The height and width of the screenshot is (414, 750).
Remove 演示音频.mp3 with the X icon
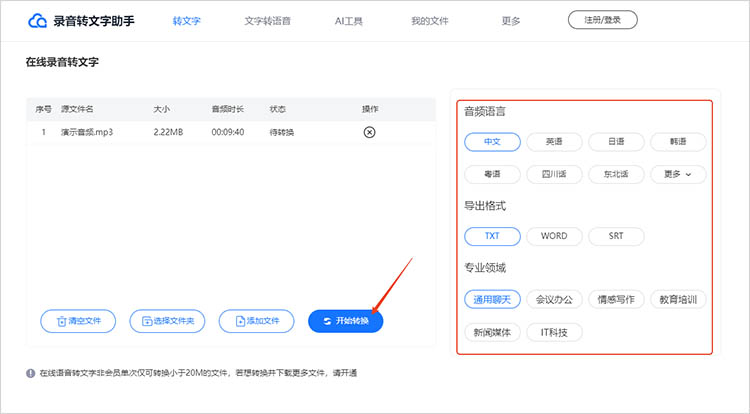tap(369, 132)
